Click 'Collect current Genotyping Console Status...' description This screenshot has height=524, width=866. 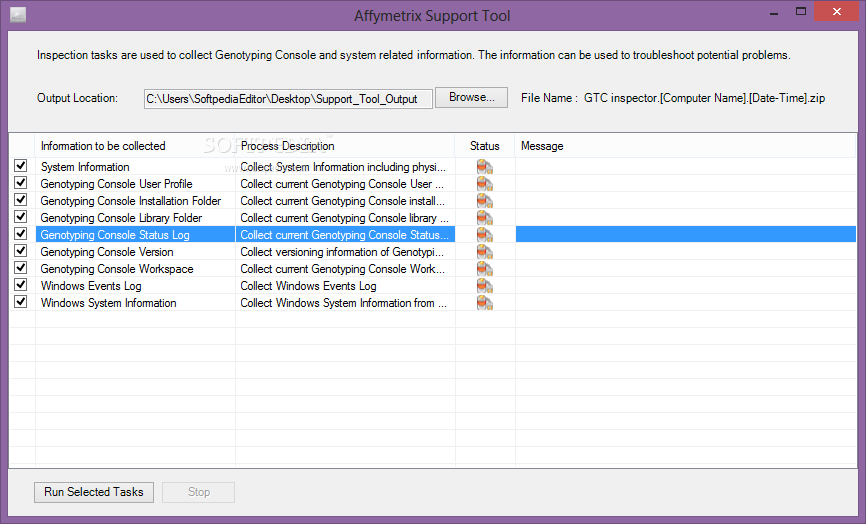(x=344, y=235)
